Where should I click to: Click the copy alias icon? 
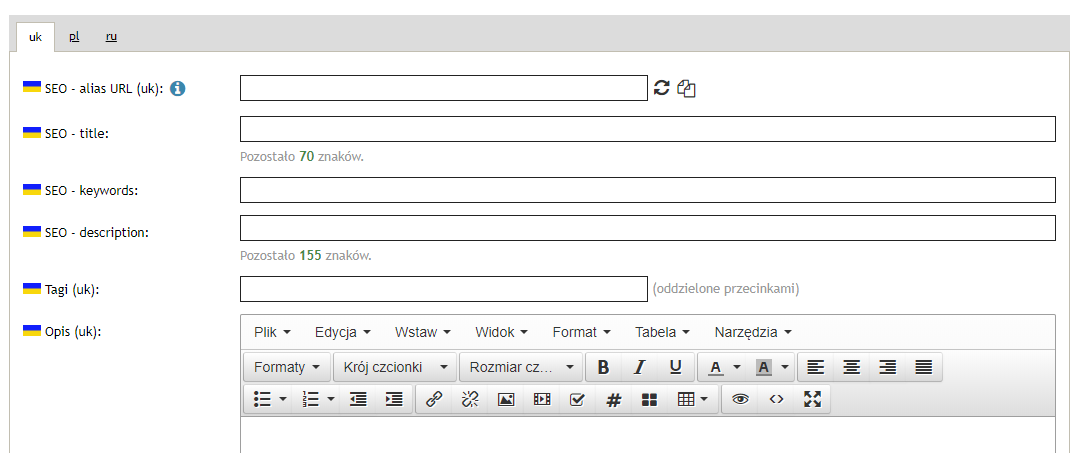(x=686, y=88)
